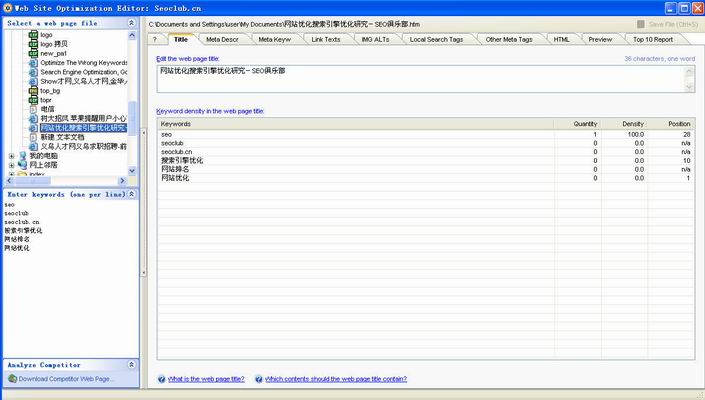This screenshot has width=705, height=400.
Task: Click the 网上邻居 network icon
Action: click(22, 165)
